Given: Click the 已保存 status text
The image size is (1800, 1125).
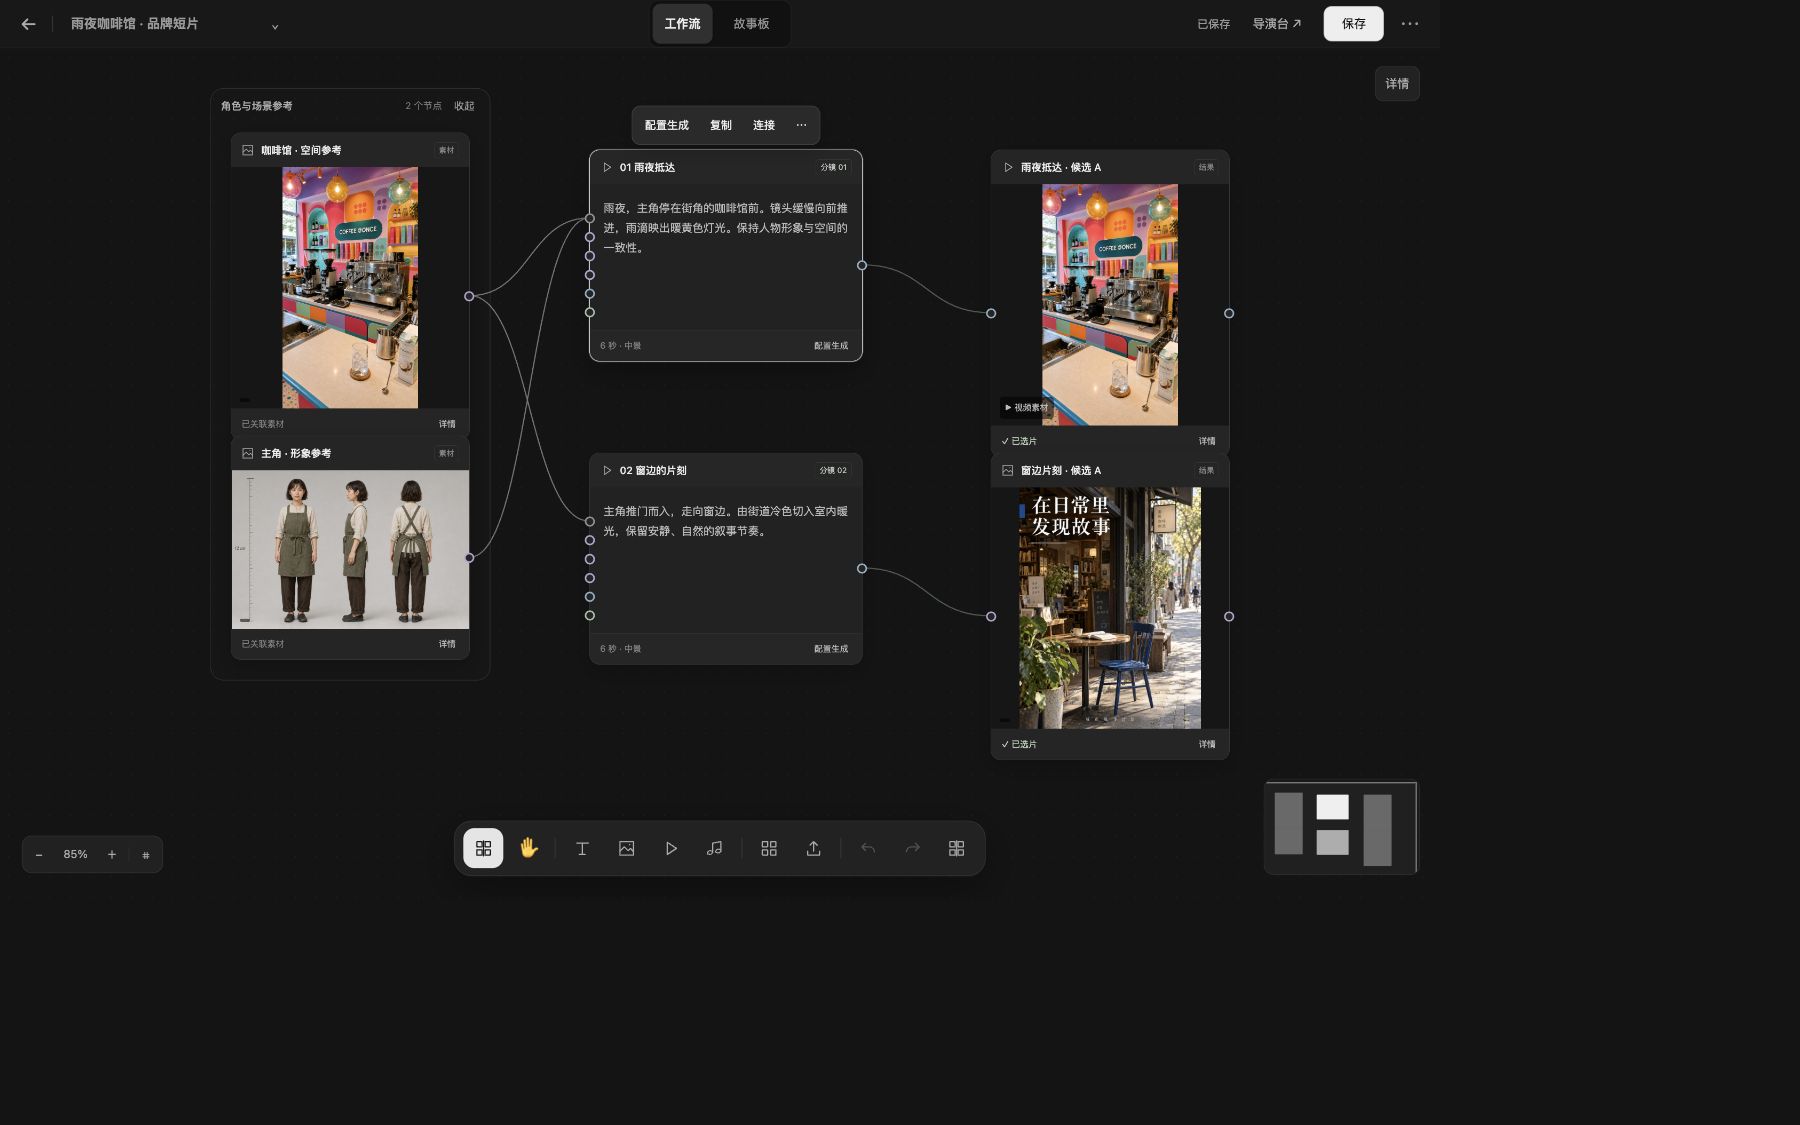Looking at the screenshot, I should tap(1213, 24).
